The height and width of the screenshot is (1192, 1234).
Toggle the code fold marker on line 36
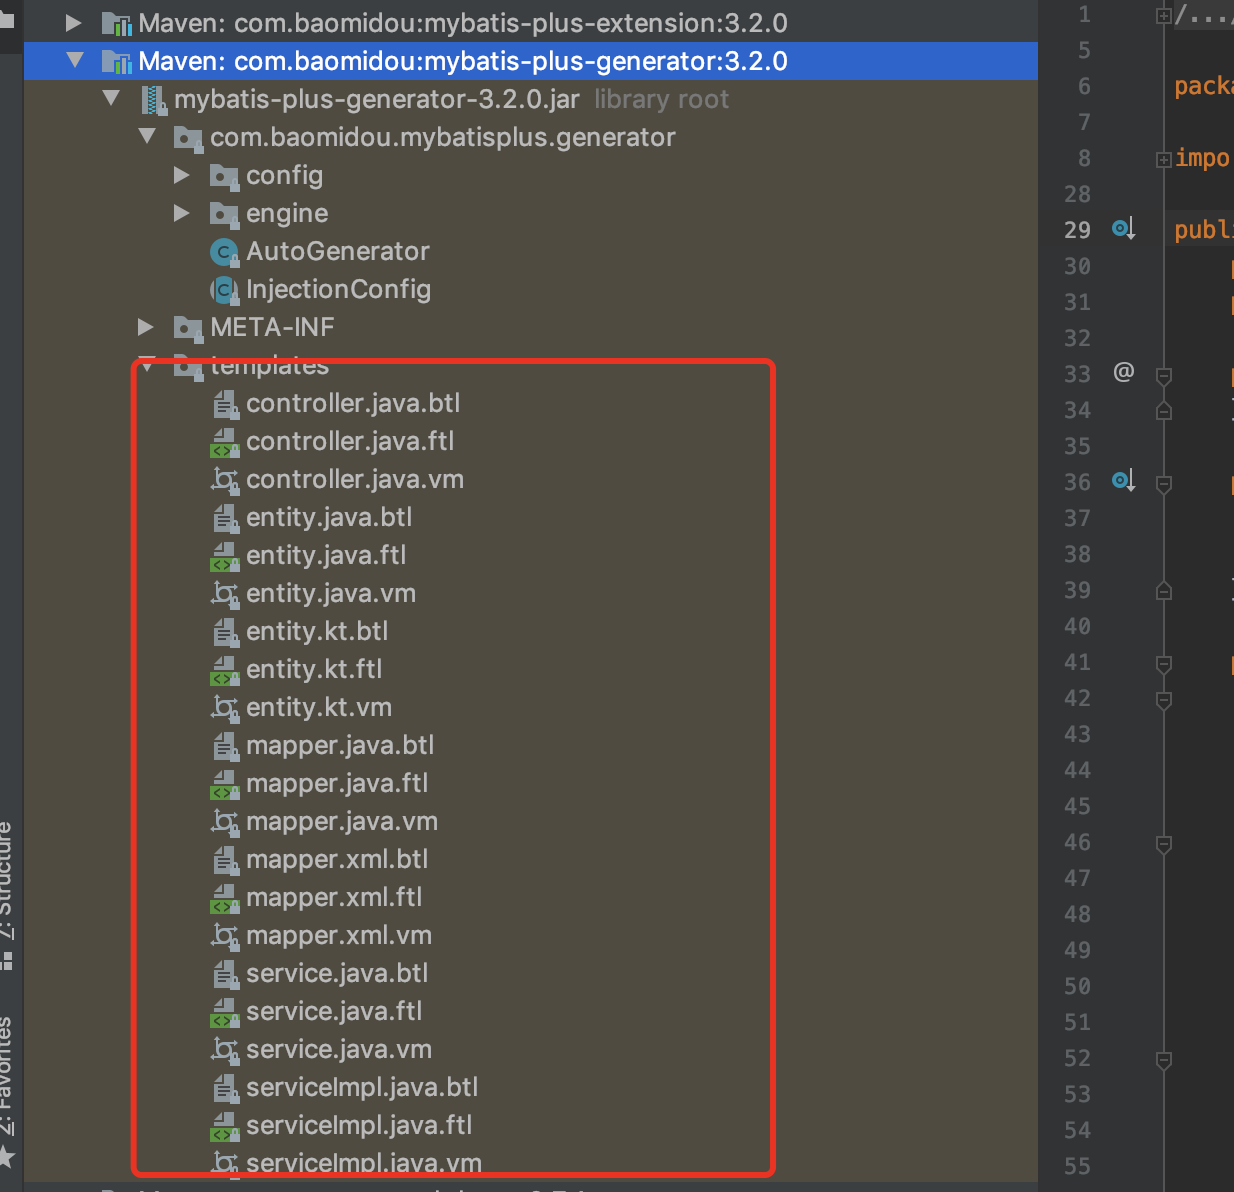(x=1163, y=484)
